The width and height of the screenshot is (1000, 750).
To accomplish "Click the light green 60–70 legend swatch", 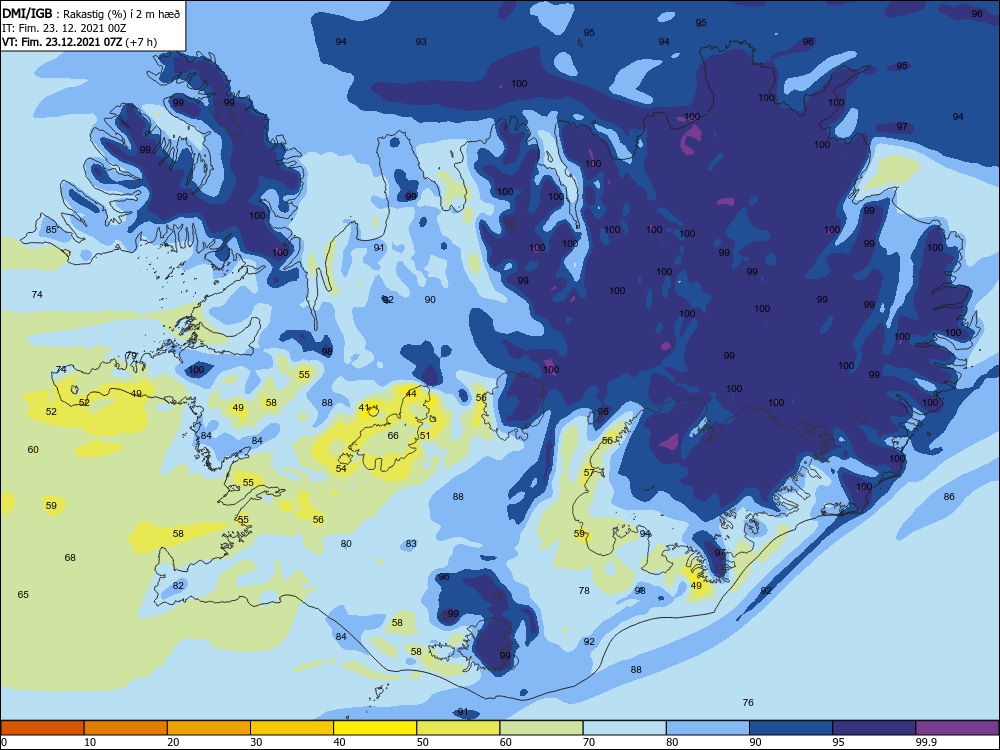I will pyautogui.click(x=541, y=728).
